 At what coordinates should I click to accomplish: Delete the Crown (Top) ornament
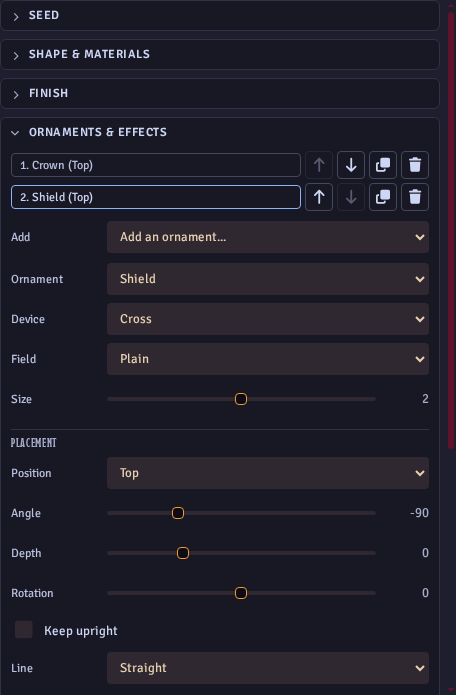[415, 165]
